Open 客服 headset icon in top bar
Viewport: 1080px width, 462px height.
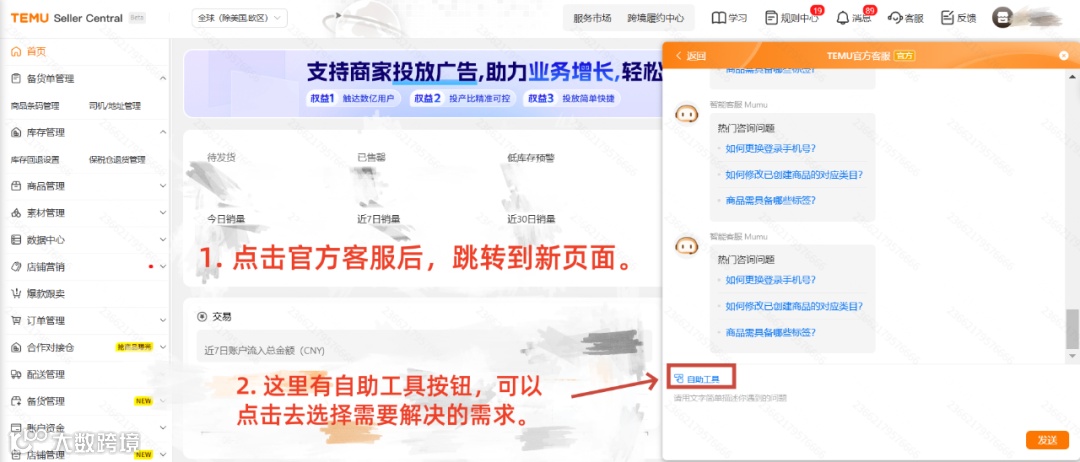[x=895, y=18]
